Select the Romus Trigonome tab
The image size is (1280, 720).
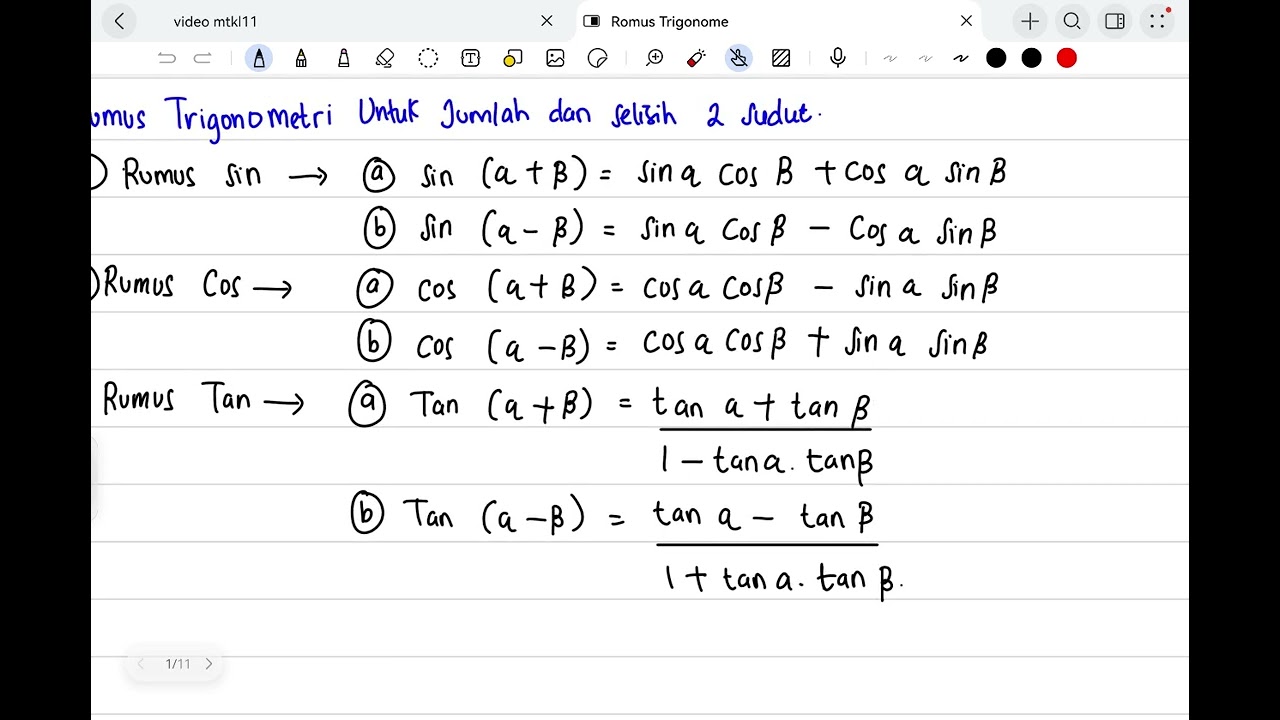tap(669, 21)
